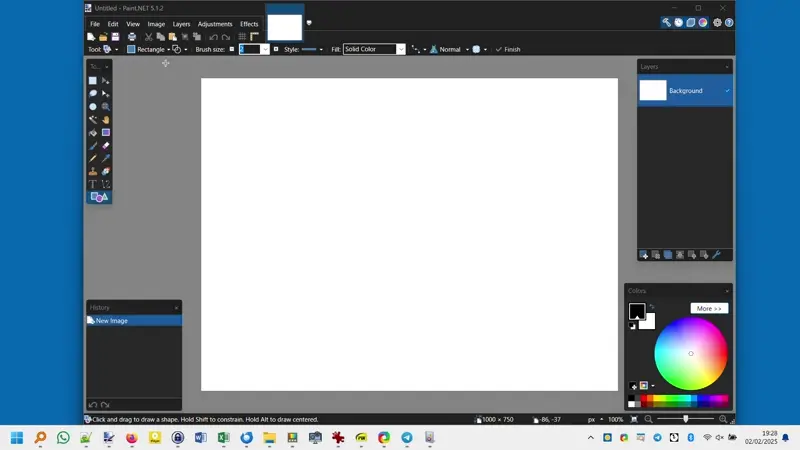Toggle the Colors window button
The image size is (800, 450).
click(x=703, y=22)
